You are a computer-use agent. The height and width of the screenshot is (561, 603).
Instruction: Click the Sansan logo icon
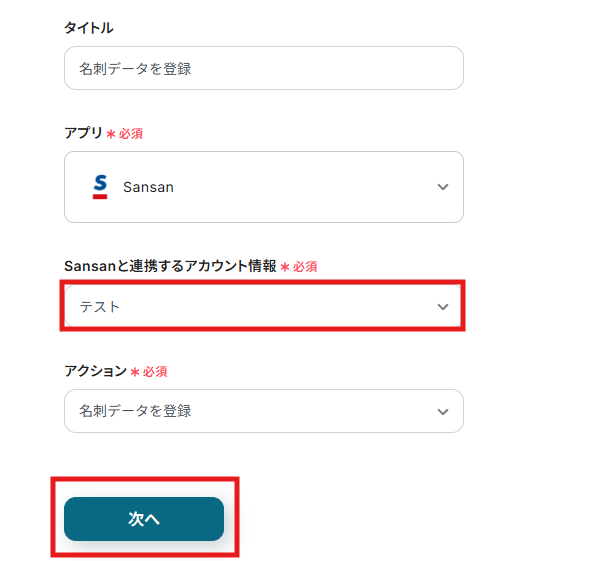(99, 187)
